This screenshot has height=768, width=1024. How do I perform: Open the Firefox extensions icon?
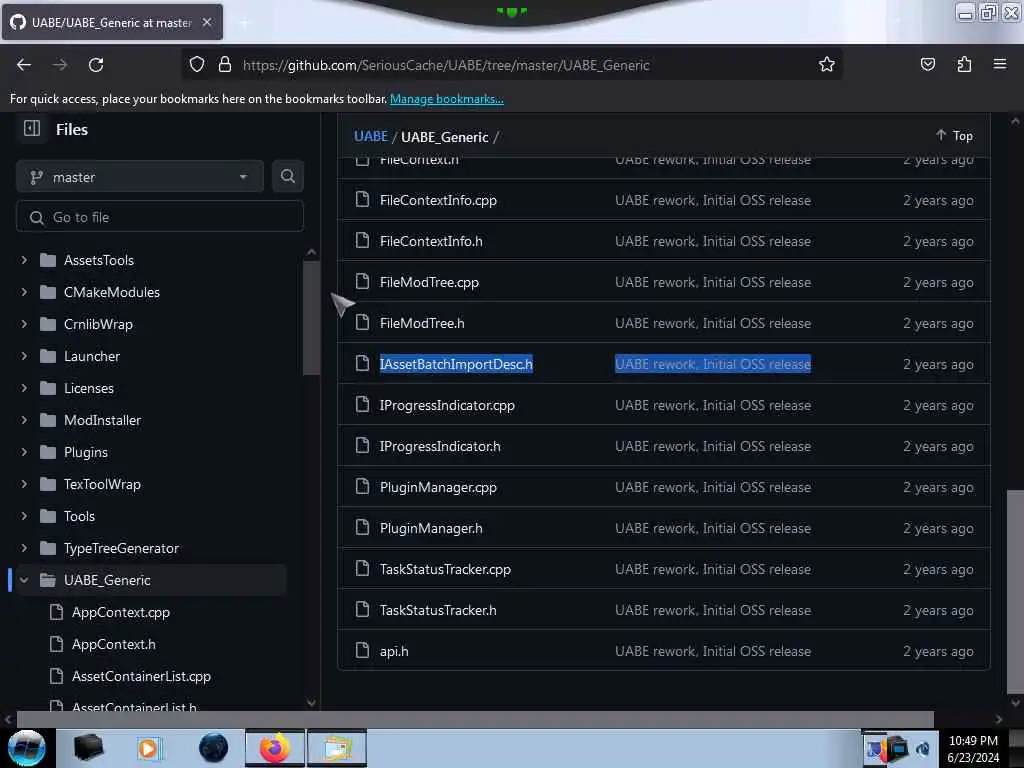(964, 64)
